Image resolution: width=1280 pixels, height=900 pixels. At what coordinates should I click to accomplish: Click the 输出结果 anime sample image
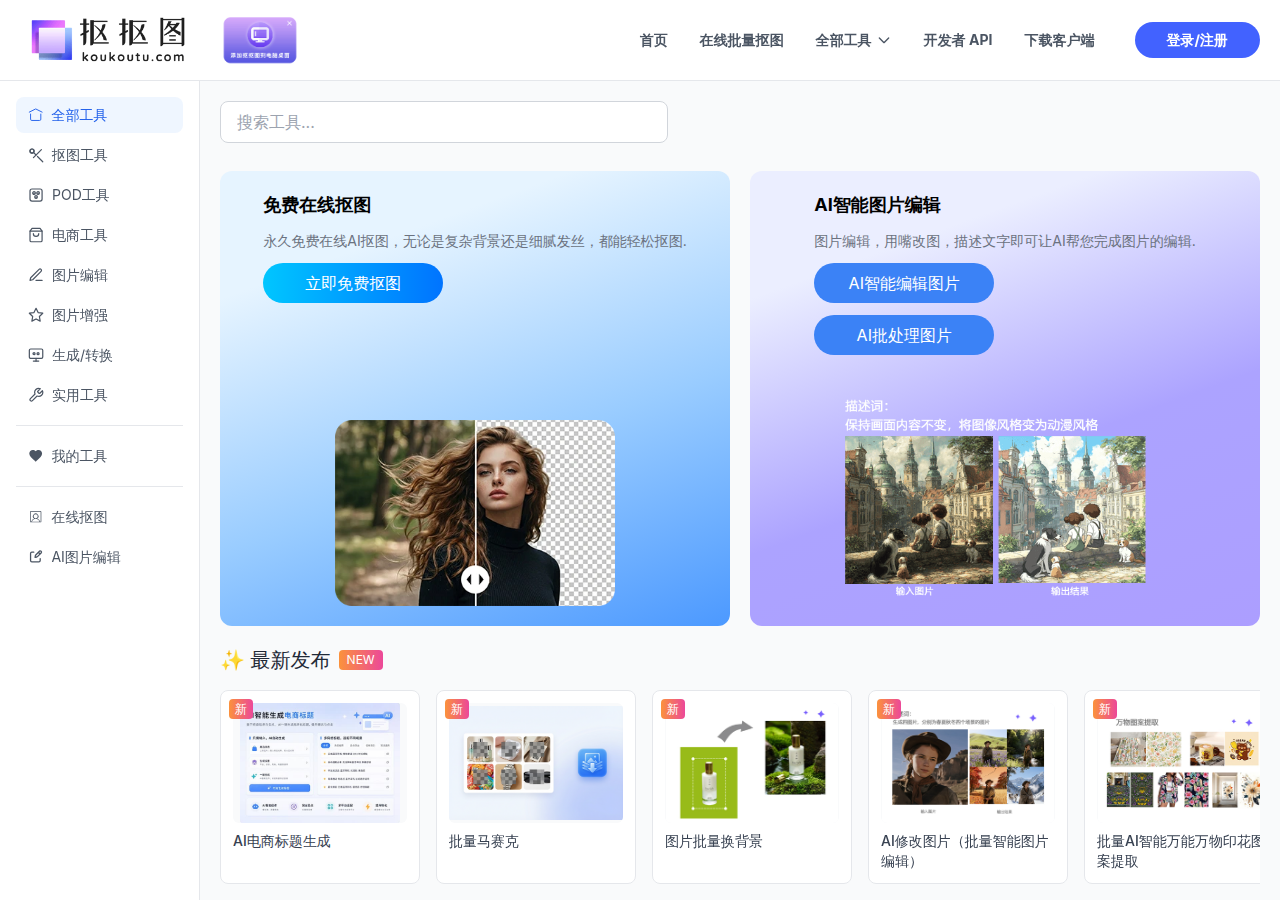[x=1072, y=510]
